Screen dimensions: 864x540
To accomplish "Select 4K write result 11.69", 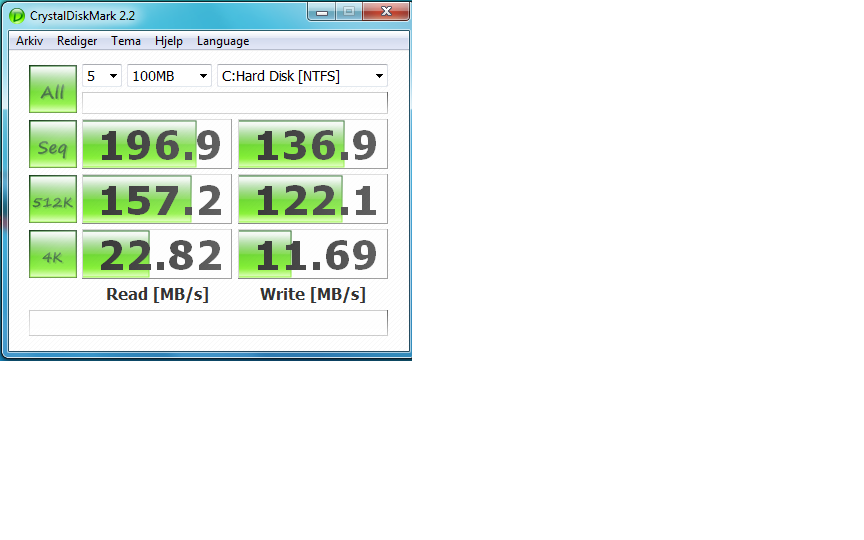I will (x=313, y=255).
